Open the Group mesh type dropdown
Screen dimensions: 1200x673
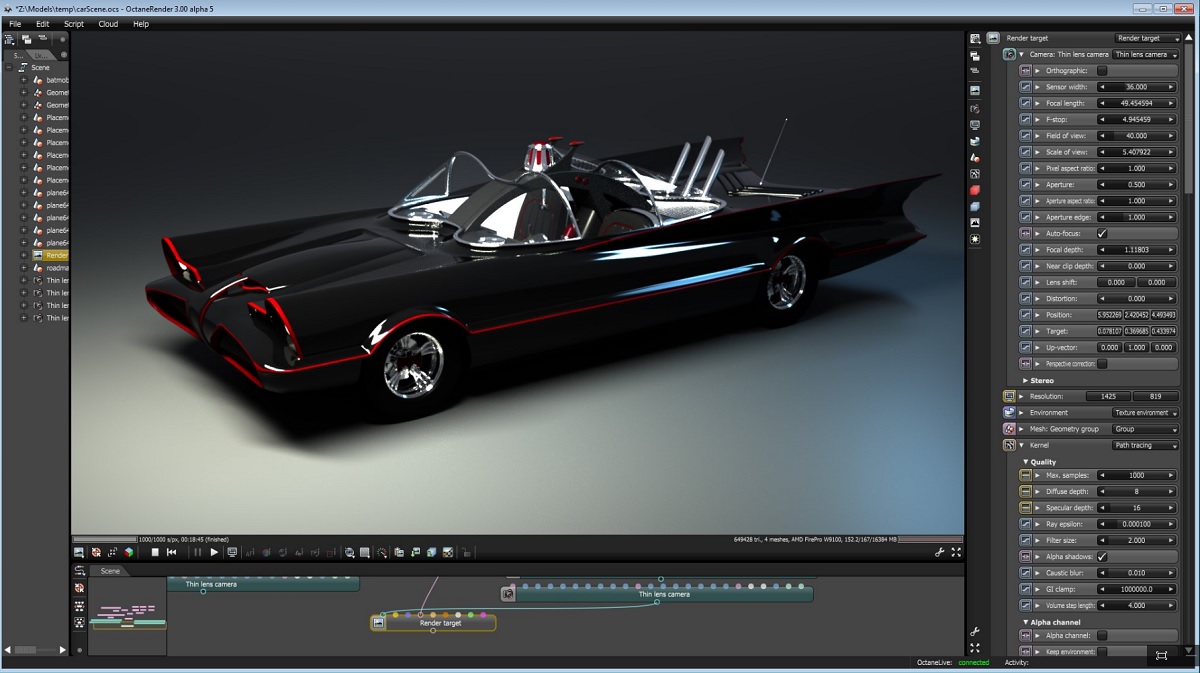pos(1145,429)
